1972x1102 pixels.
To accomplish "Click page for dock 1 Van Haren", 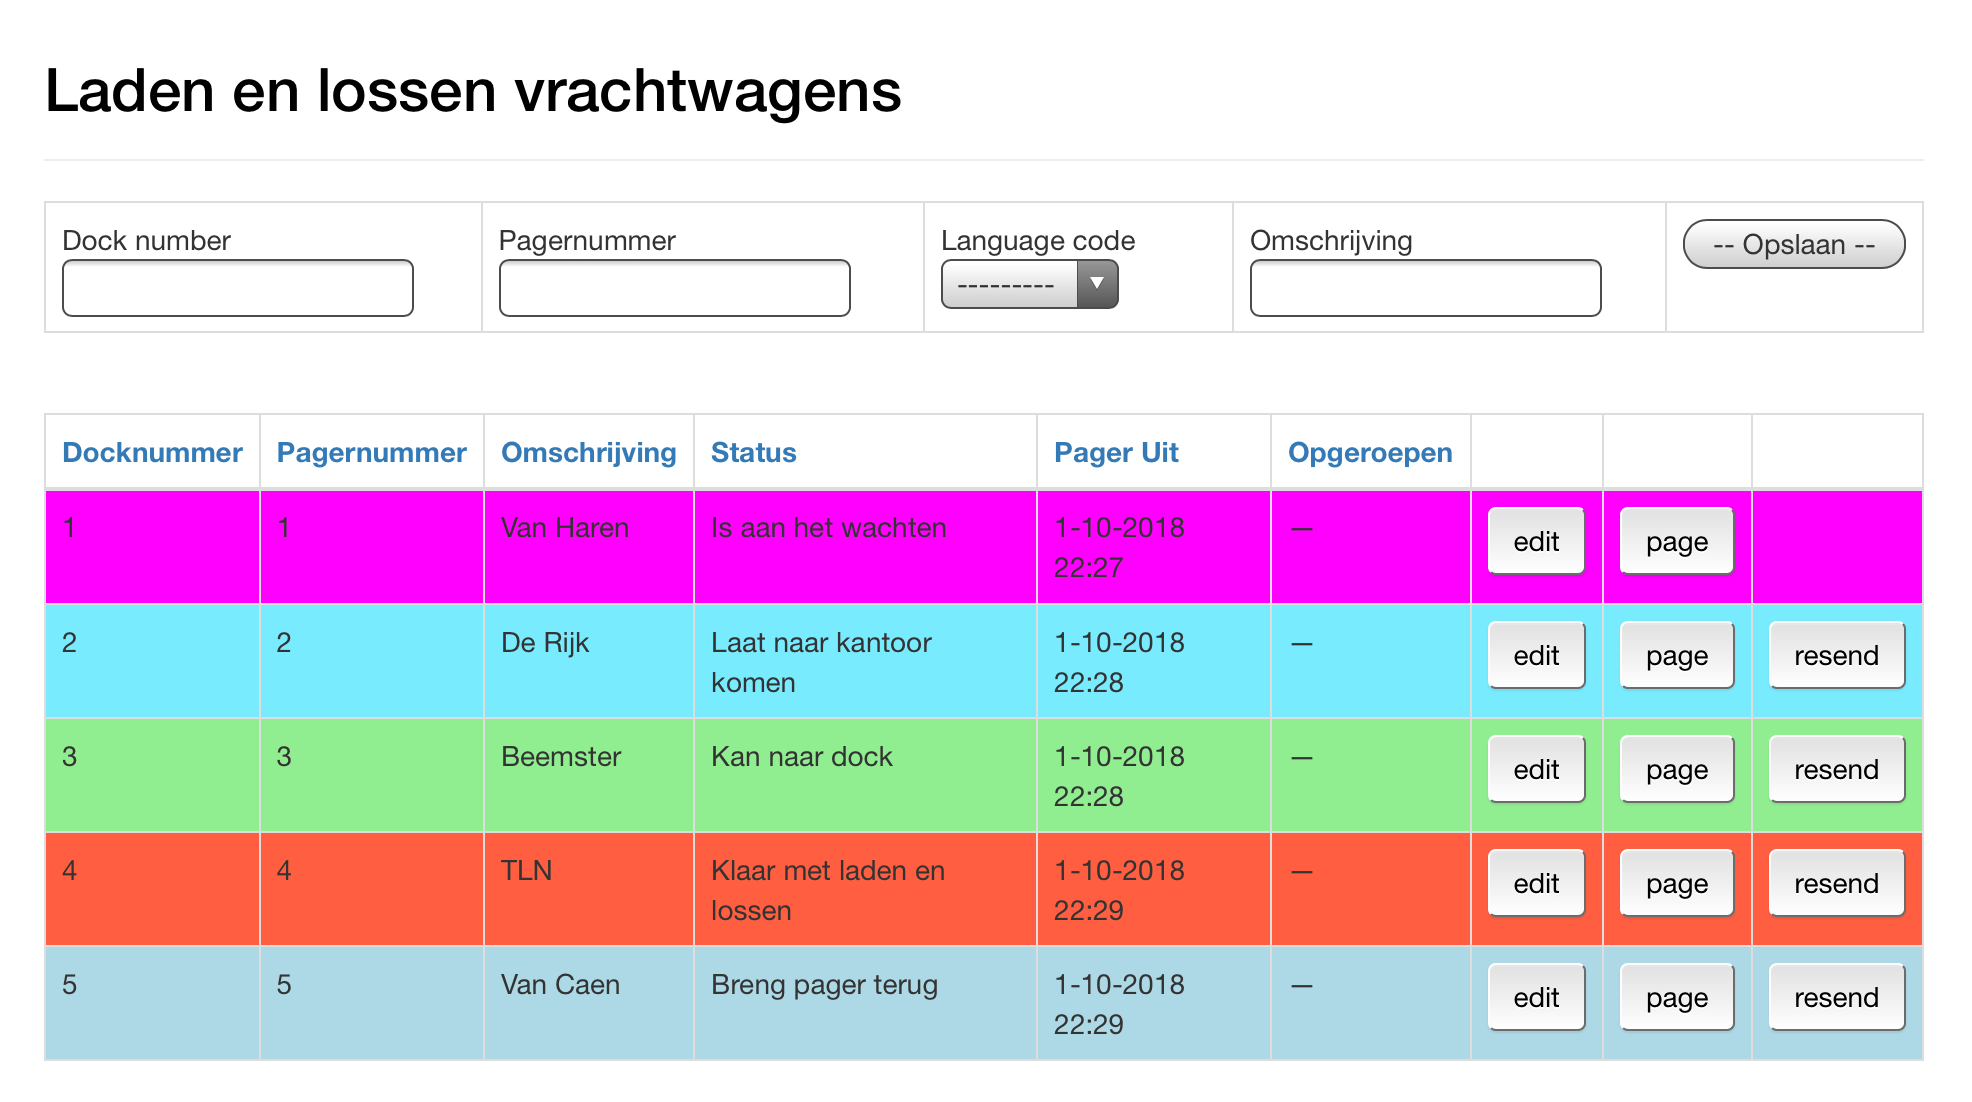I will point(1676,541).
